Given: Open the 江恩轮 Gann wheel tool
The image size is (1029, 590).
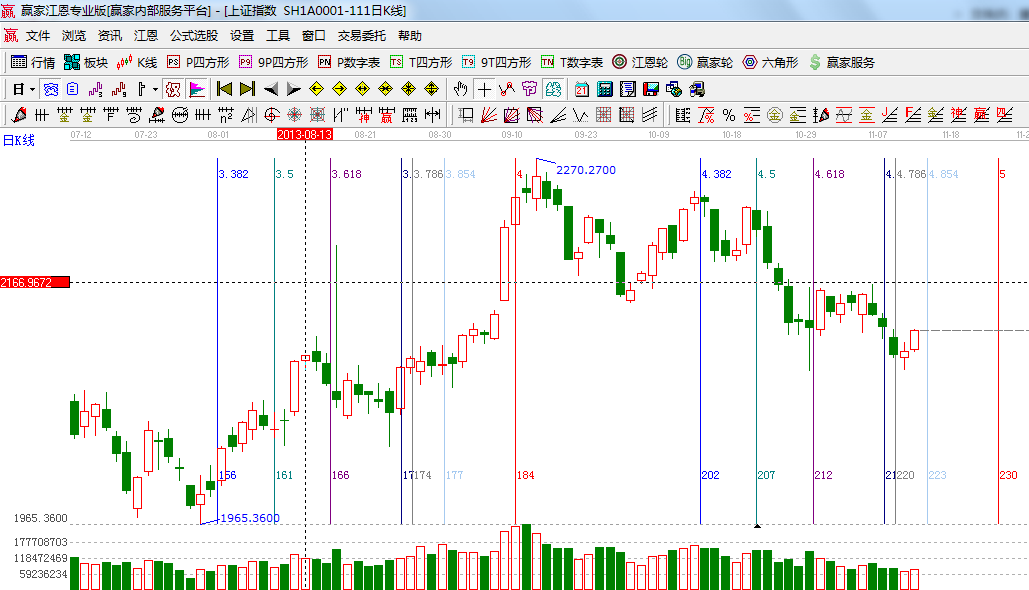Looking at the screenshot, I should coord(640,62).
